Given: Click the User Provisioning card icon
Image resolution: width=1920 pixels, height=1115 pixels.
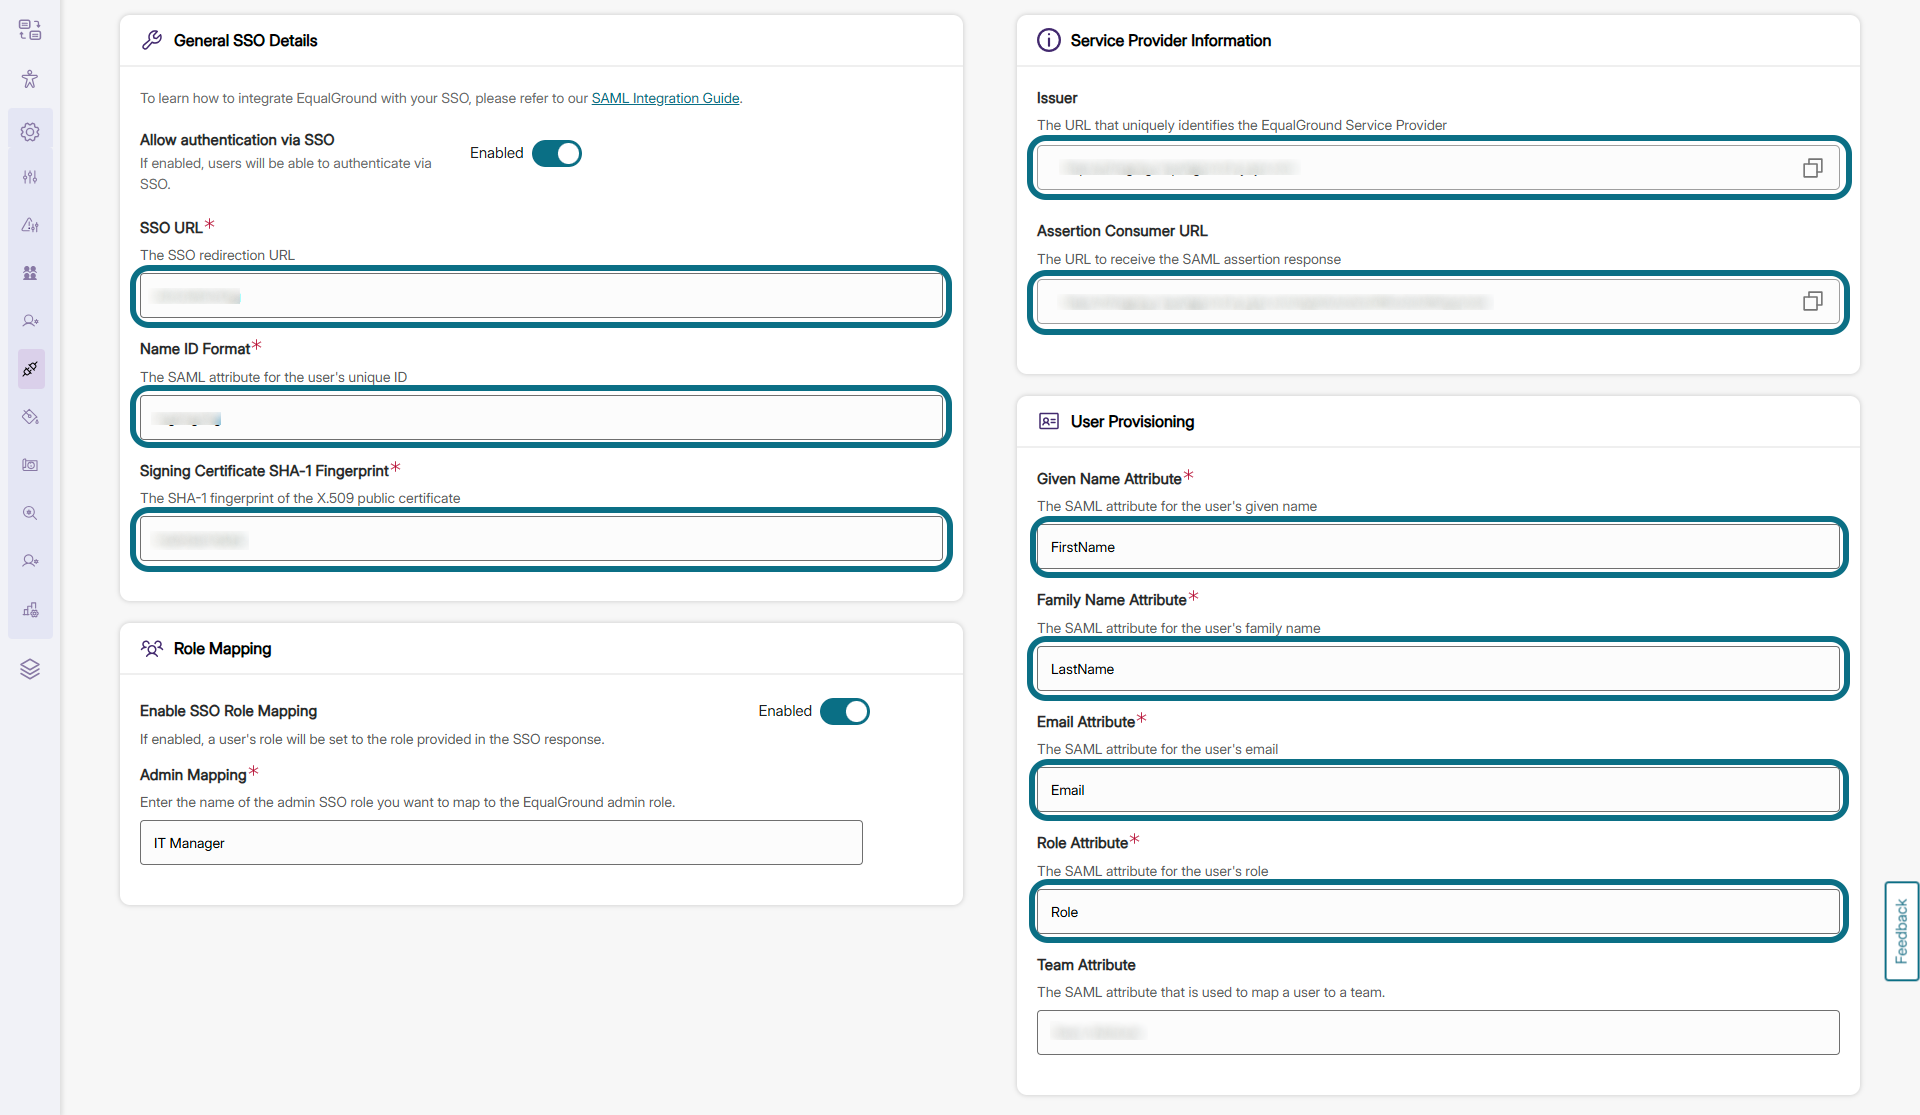Looking at the screenshot, I should coord(1048,421).
